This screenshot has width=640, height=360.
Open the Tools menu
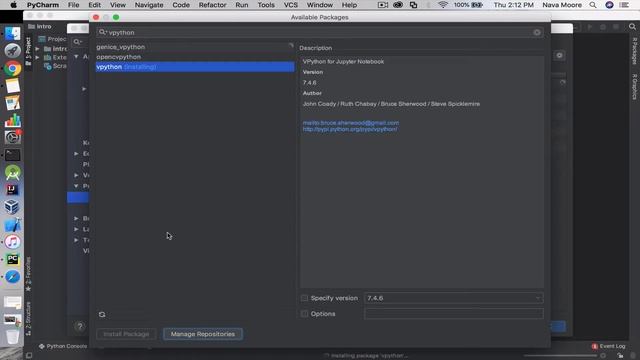click(x=266, y=5)
